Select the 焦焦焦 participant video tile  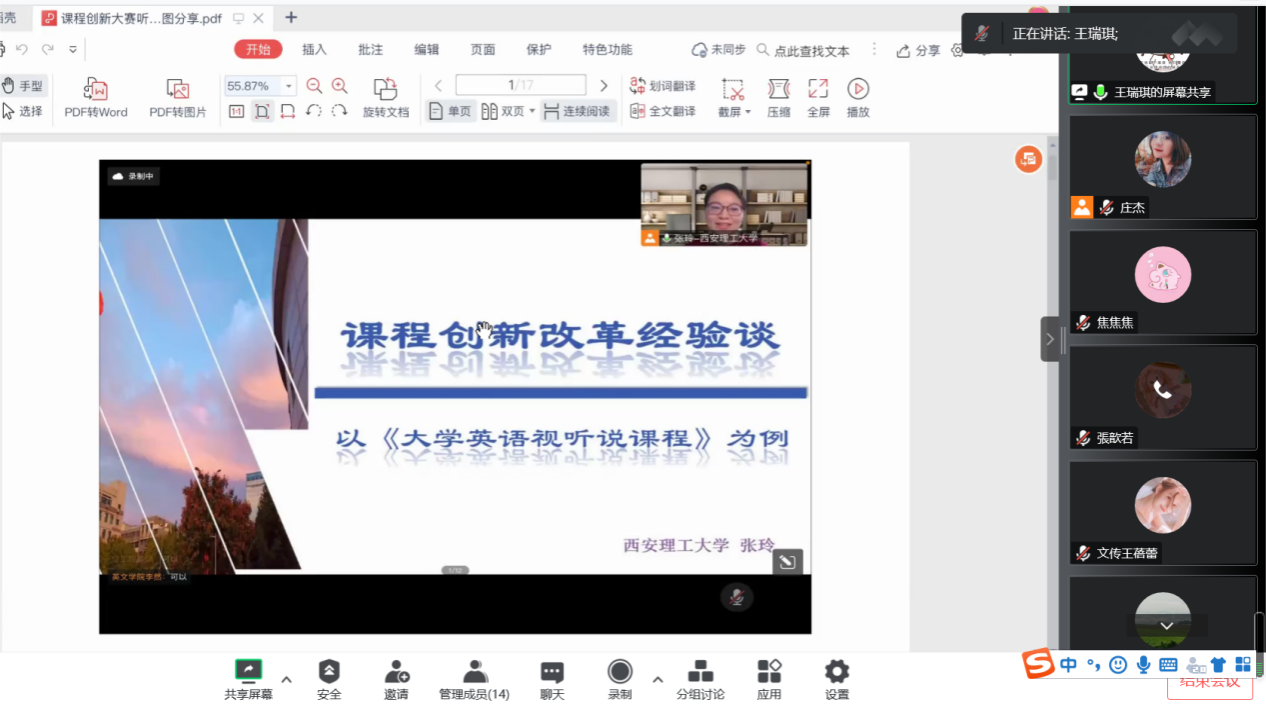click(1163, 282)
